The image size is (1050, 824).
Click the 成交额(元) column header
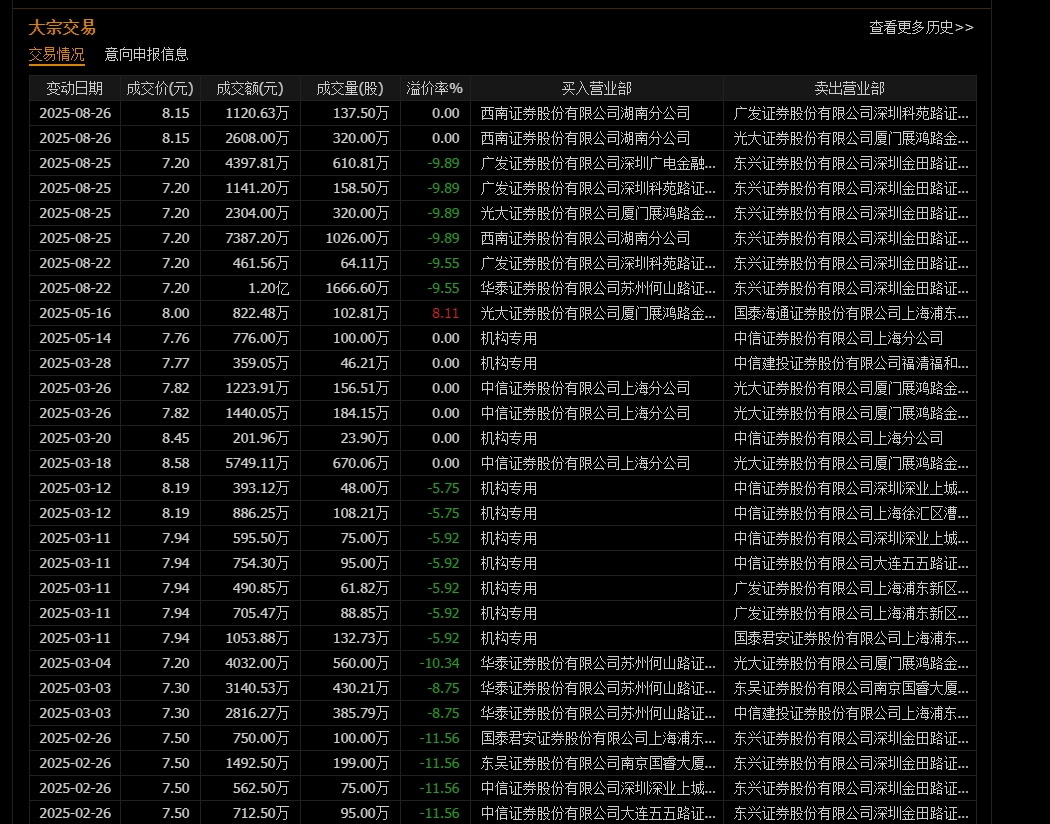pyautogui.click(x=250, y=88)
